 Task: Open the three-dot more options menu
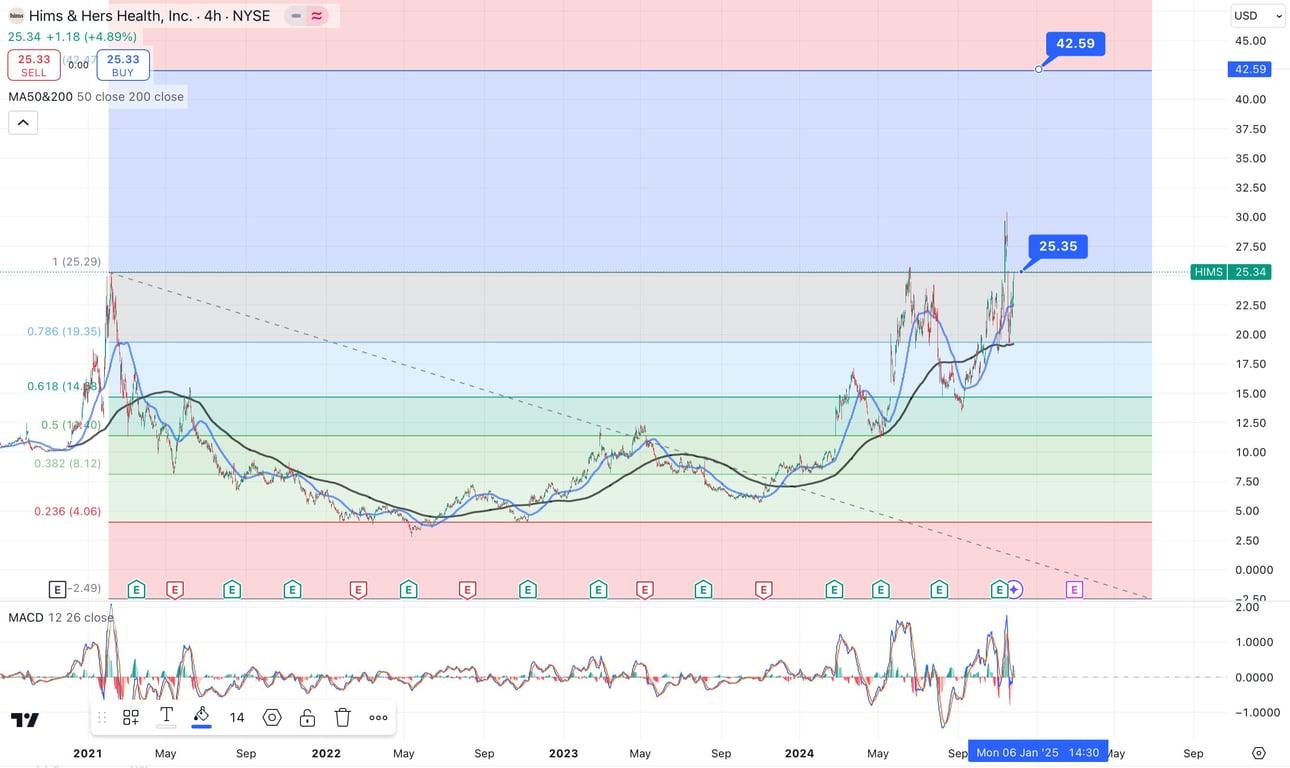point(378,717)
